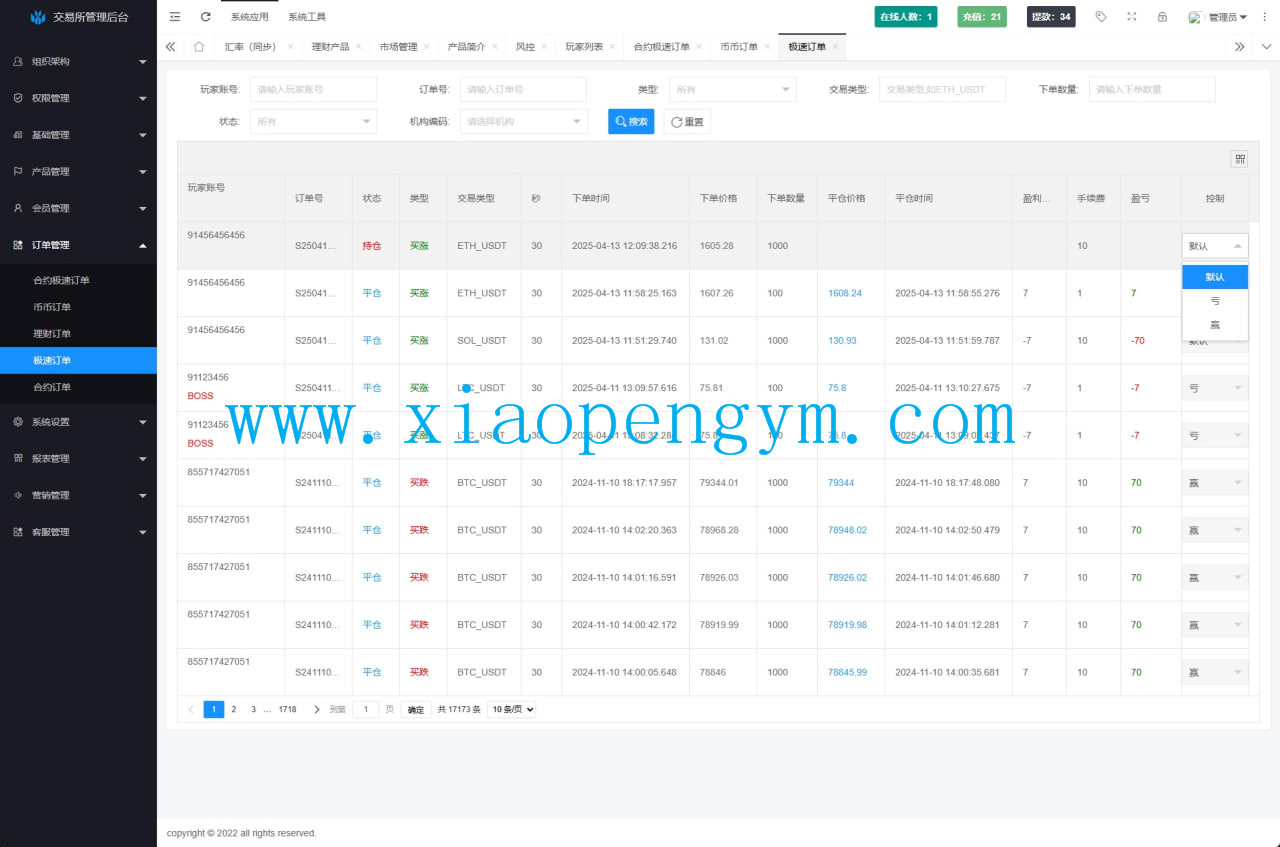Image resolution: width=1280 pixels, height=847 pixels.
Task: Expand the 组织架构 sidebar menu
Action: click(x=78, y=61)
